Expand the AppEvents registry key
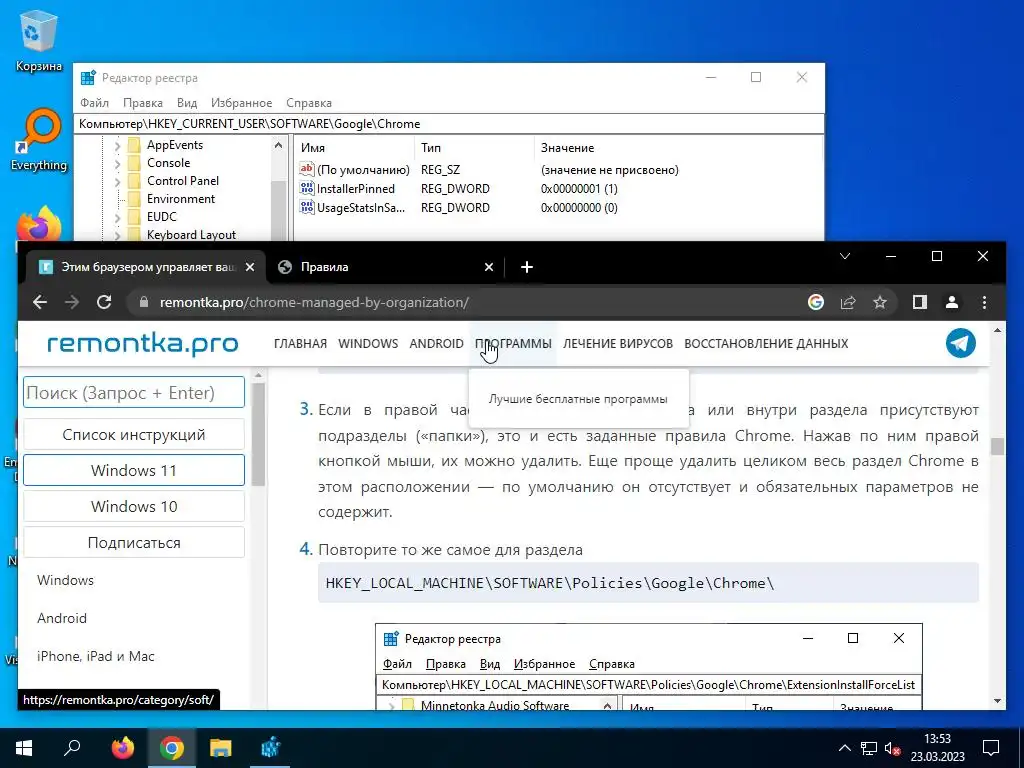Viewport: 1024px width, 768px height. pyautogui.click(x=118, y=145)
